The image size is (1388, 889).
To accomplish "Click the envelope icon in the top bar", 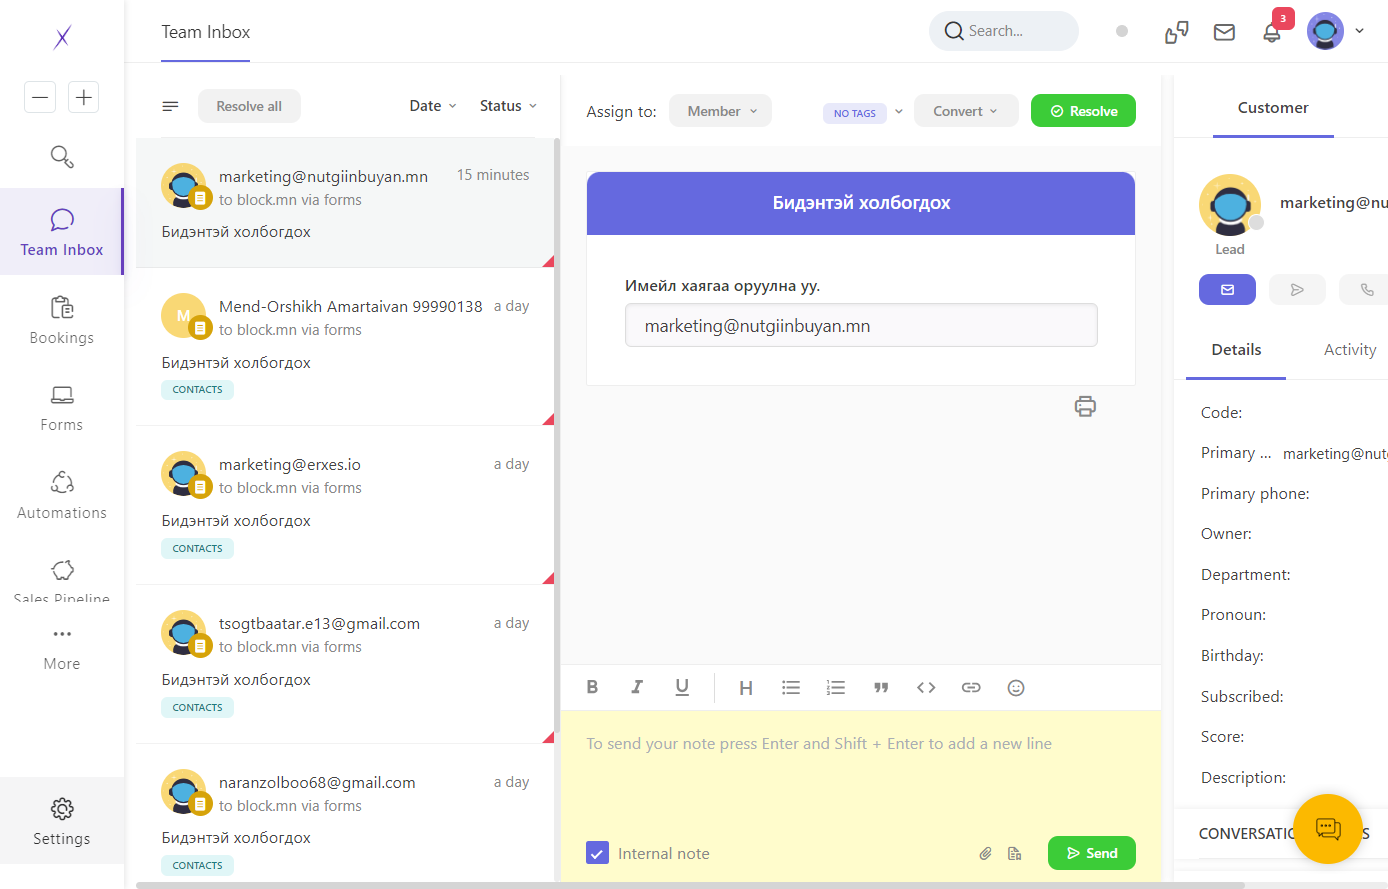I will coord(1224,32).
